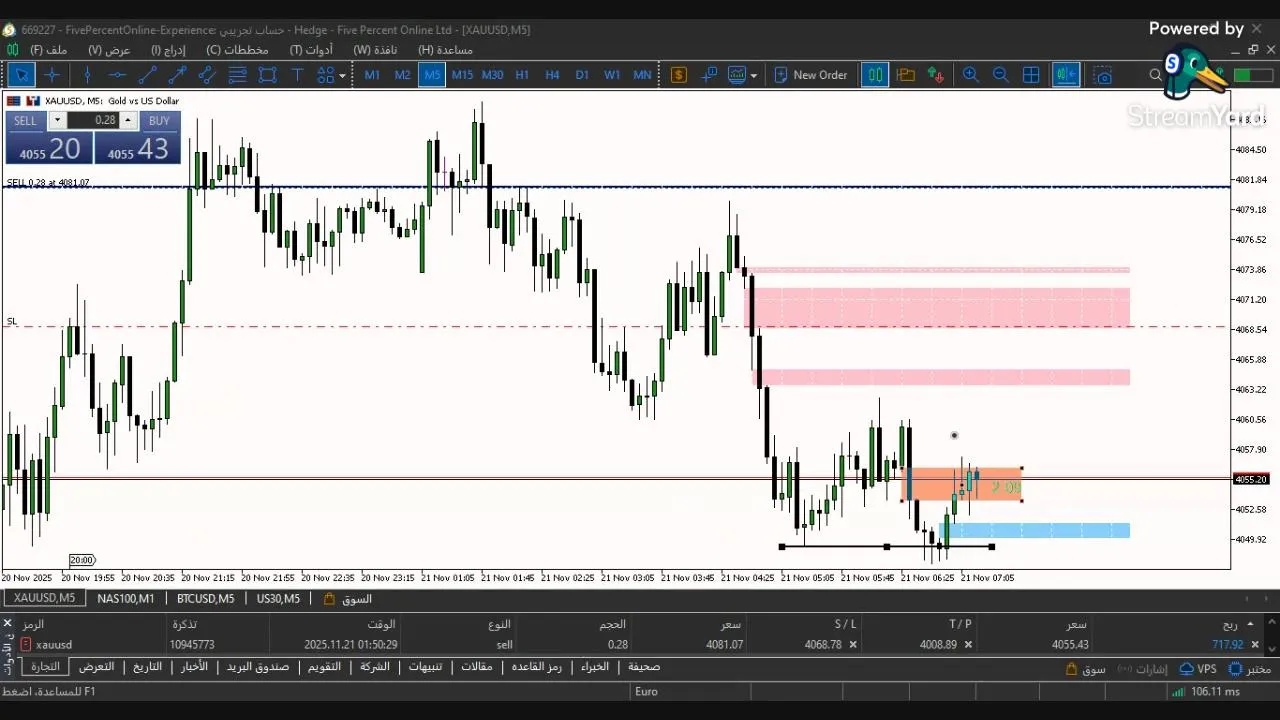1280x720 pixels.
Task: Choose the Fibonacci retracement tool
Action: pos(237,75)
